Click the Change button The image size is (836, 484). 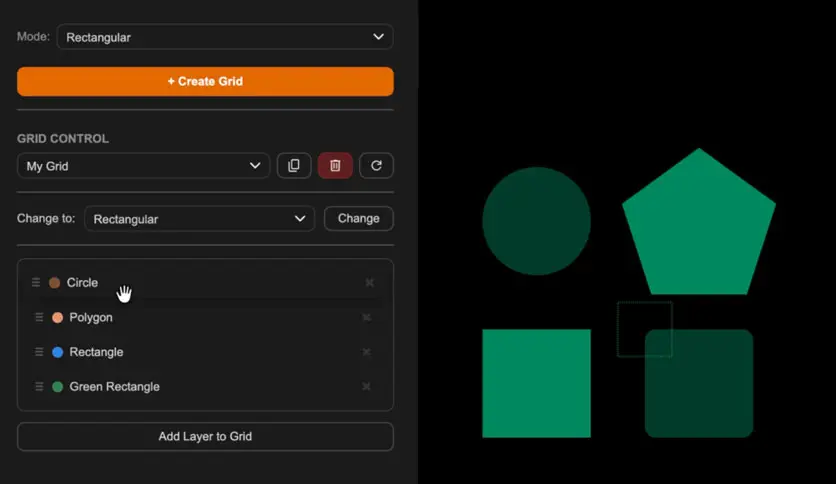(x=359, y=219)
